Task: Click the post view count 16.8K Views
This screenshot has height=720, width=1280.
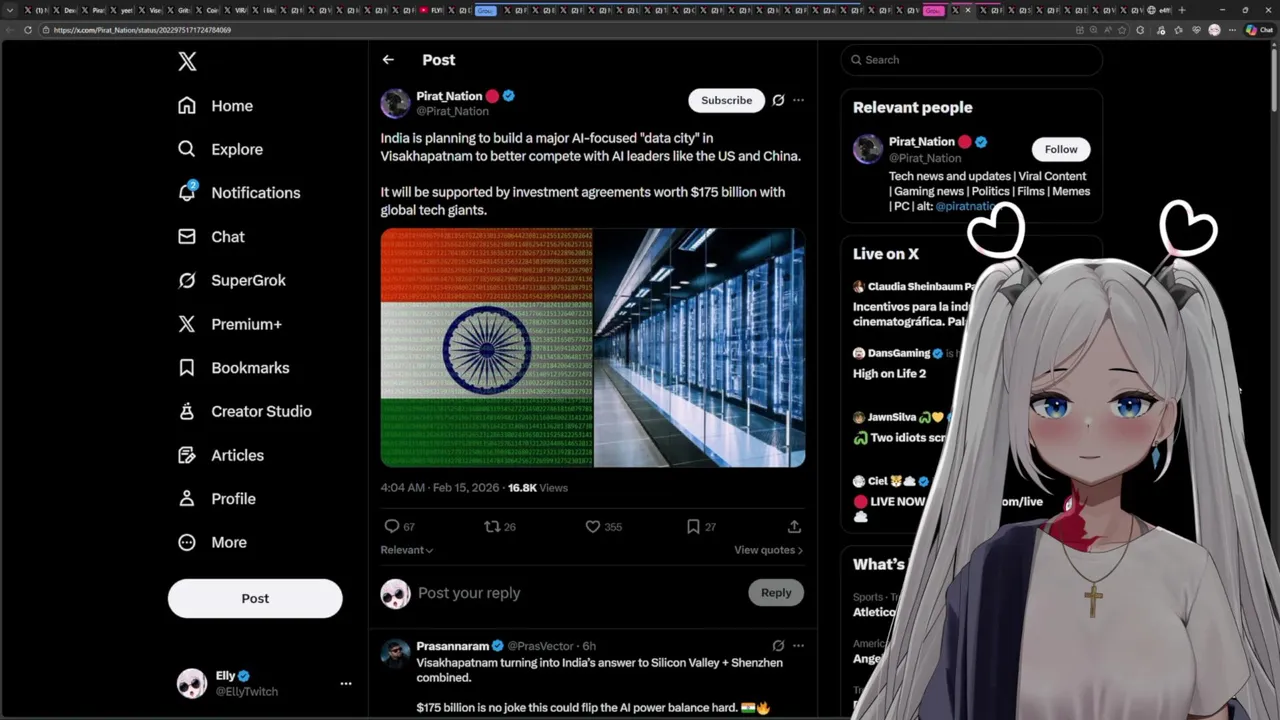Action: tap(537, 488)
